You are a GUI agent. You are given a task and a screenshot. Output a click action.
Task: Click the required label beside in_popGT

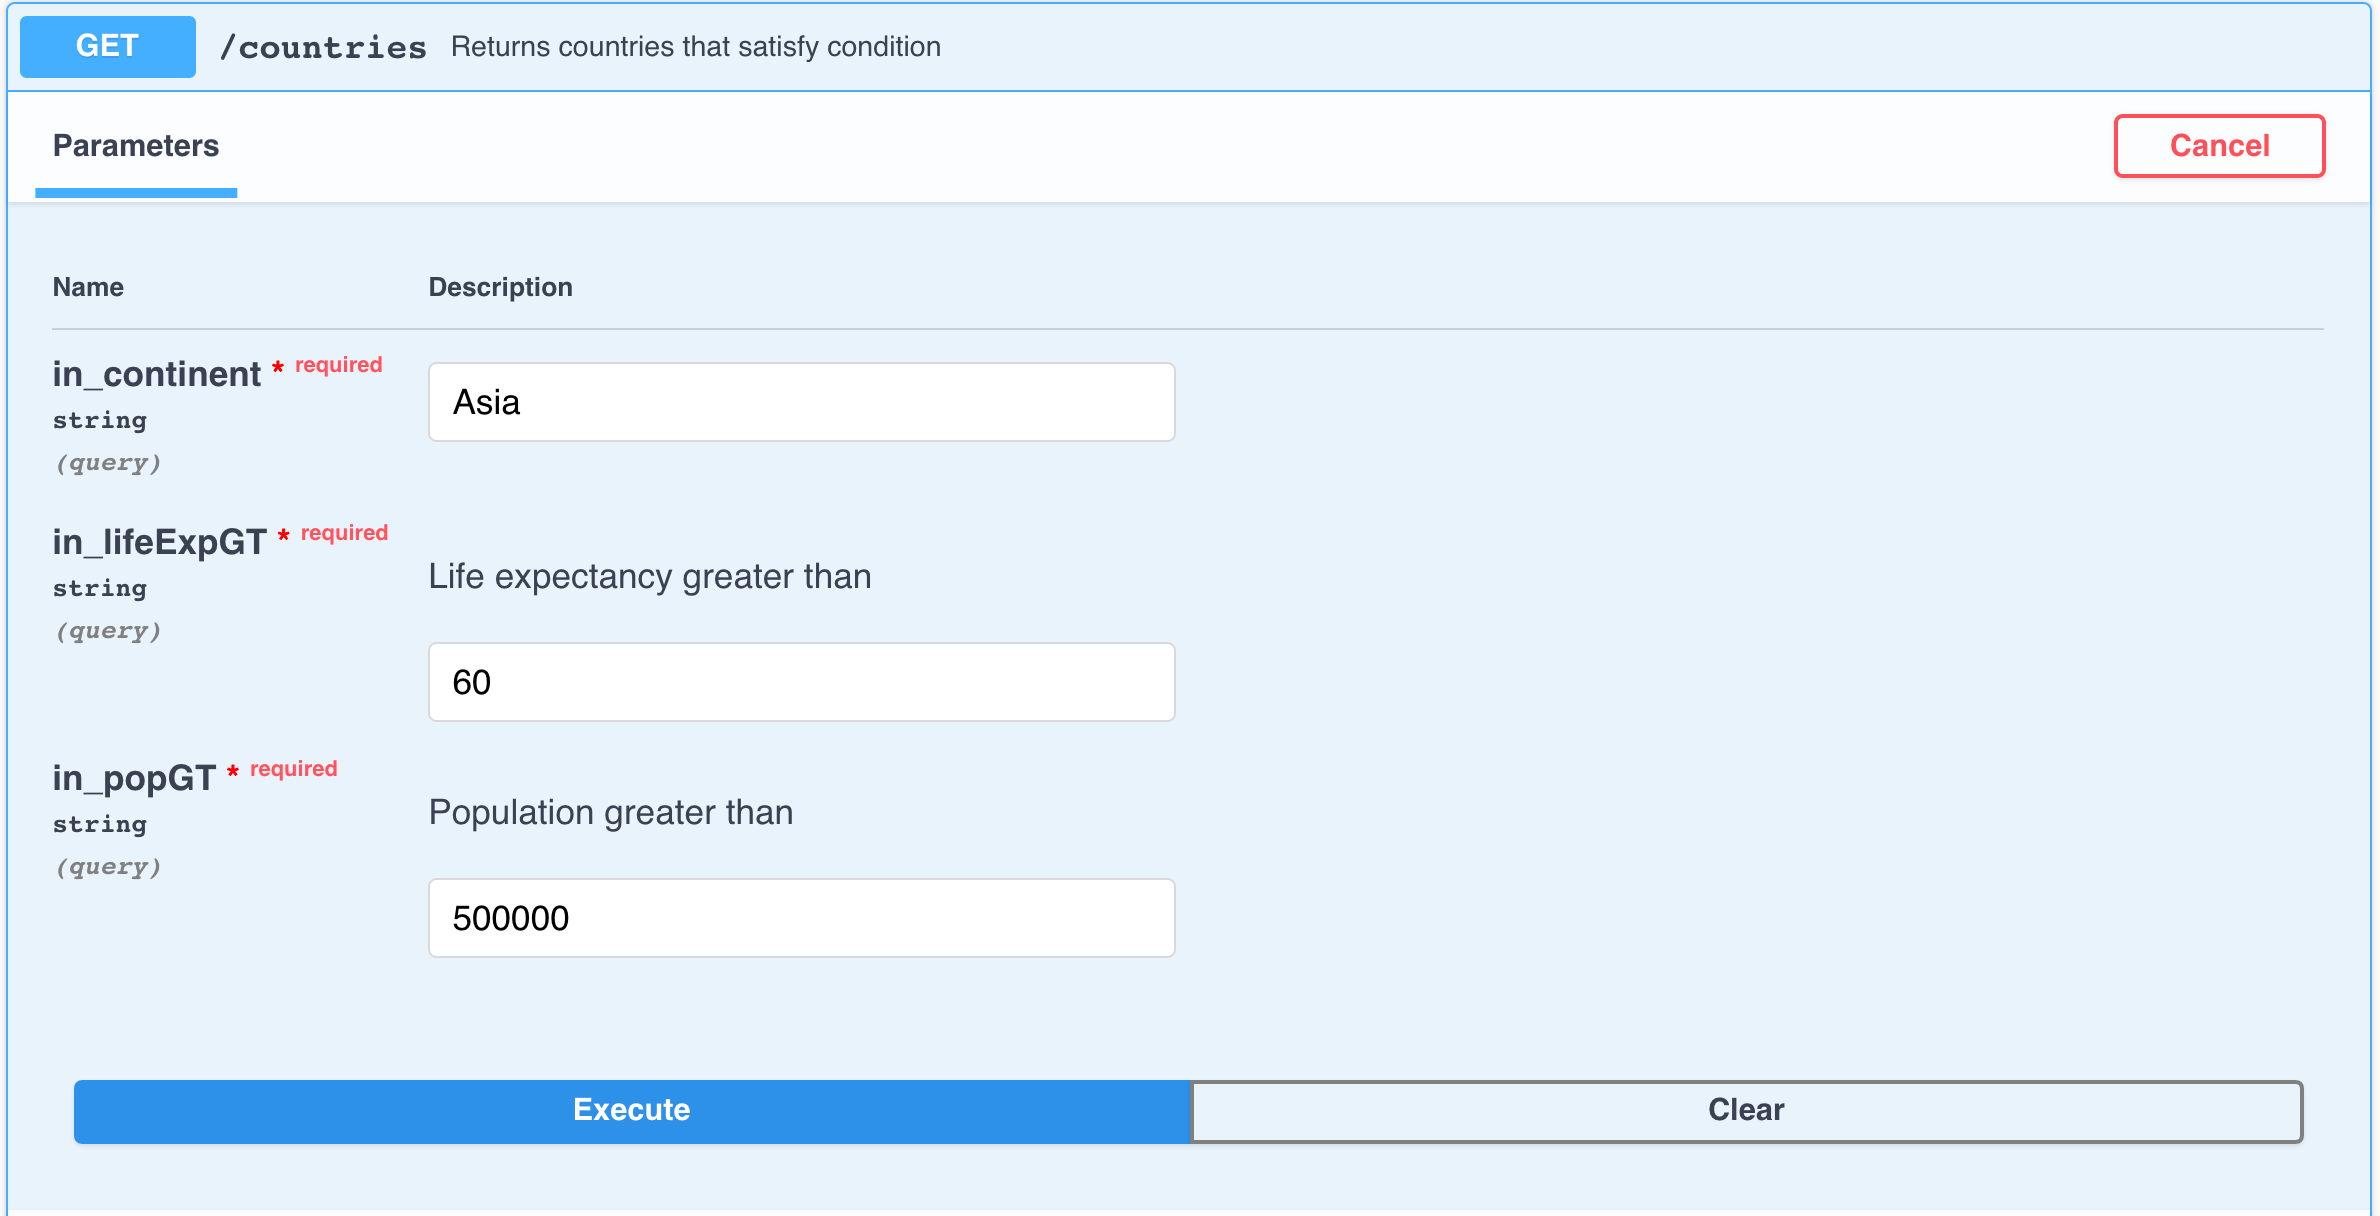[x=294, y=769]
